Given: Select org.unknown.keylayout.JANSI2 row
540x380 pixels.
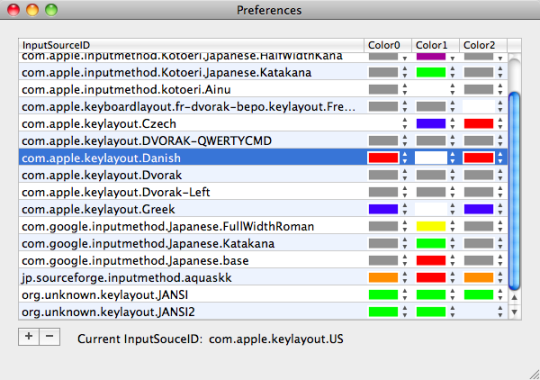Looking at the screenshot, I should (x=263, y=312).
